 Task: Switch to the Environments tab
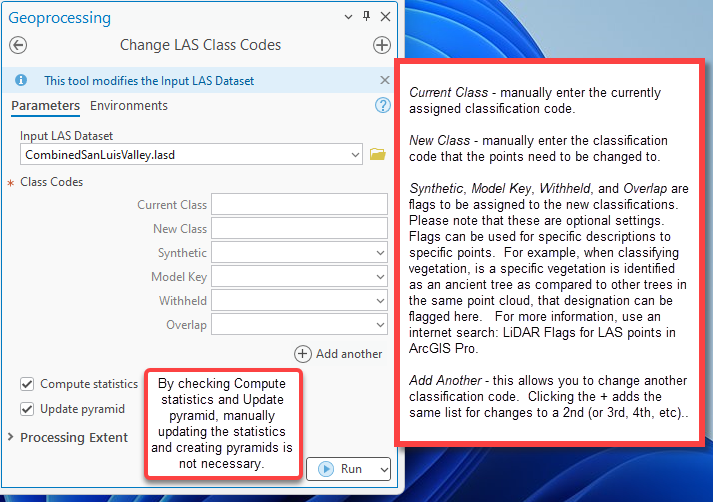[129, 106]
